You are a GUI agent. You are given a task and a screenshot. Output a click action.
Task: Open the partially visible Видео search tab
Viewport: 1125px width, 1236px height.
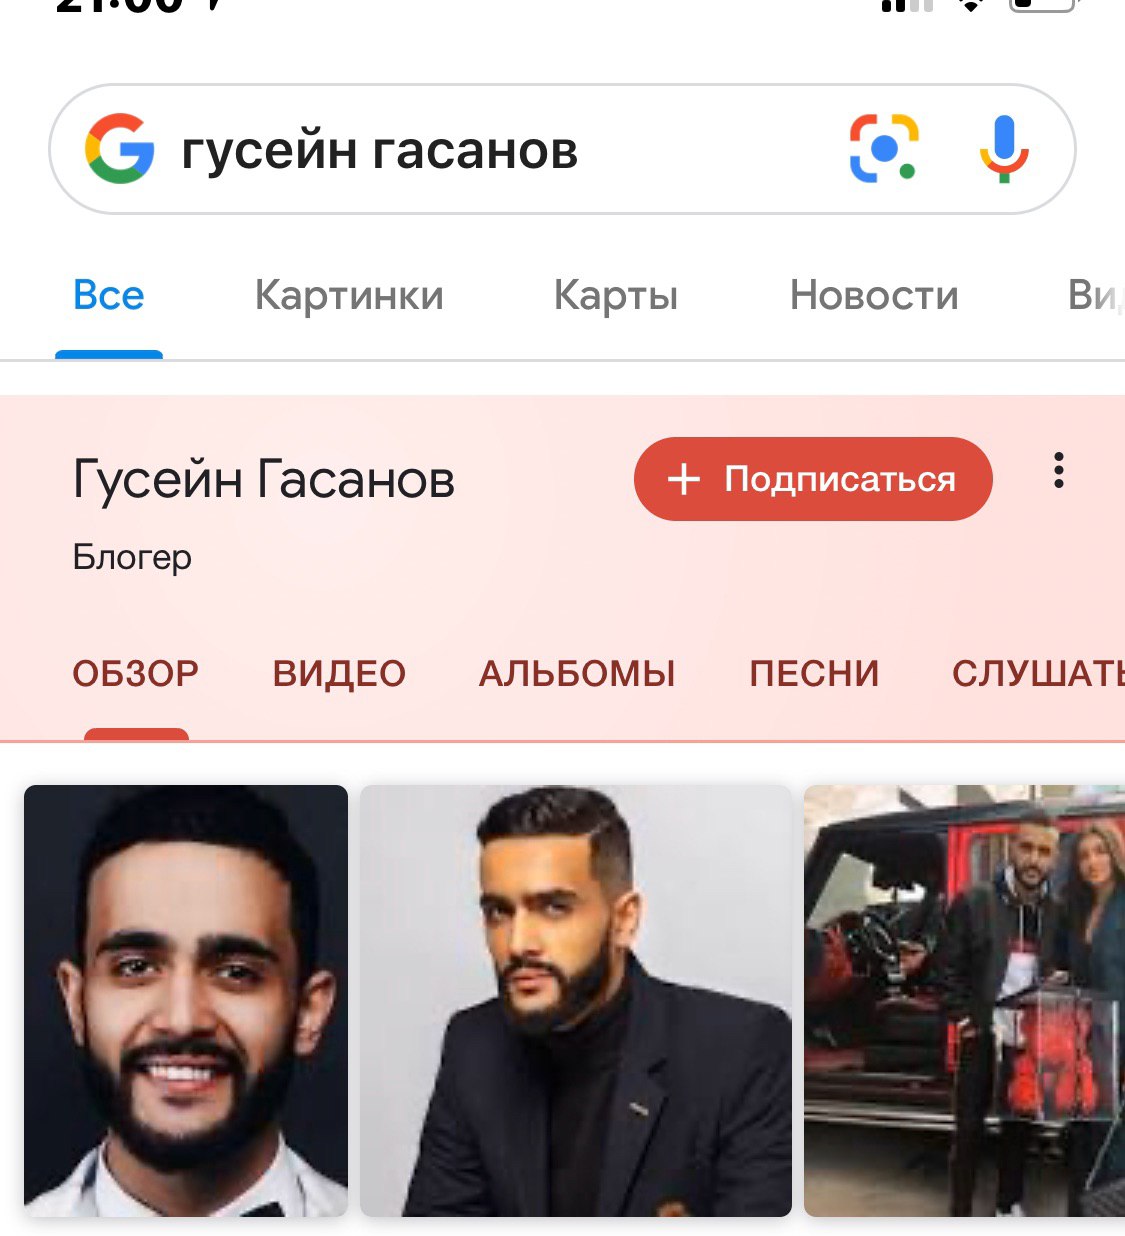[x=1096, y=295]
